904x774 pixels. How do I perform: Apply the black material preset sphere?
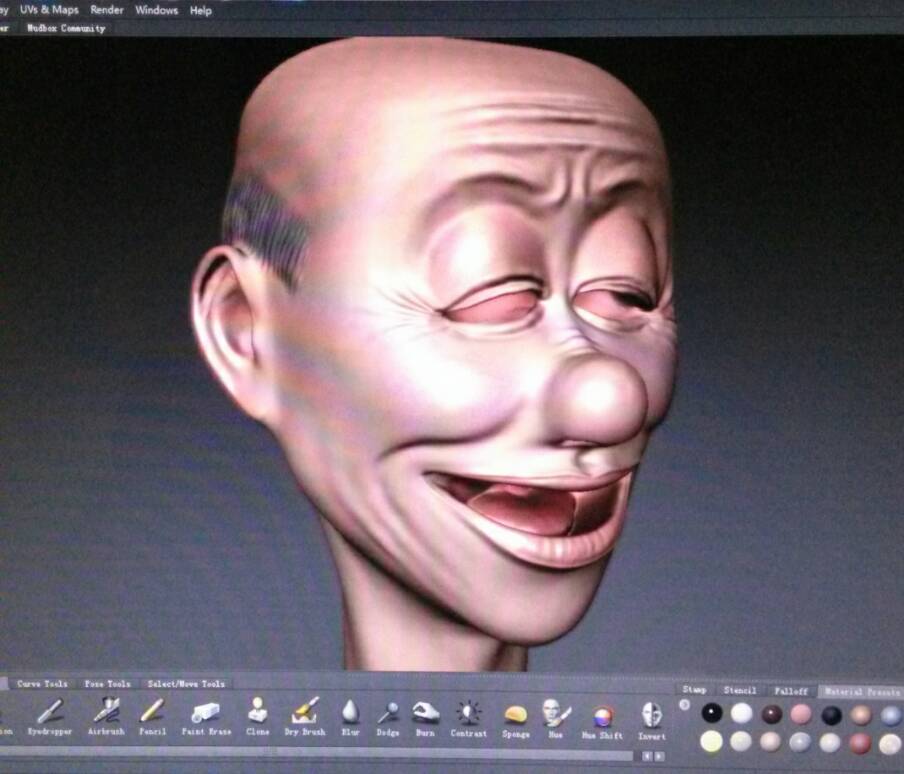[x=712, y=713]
